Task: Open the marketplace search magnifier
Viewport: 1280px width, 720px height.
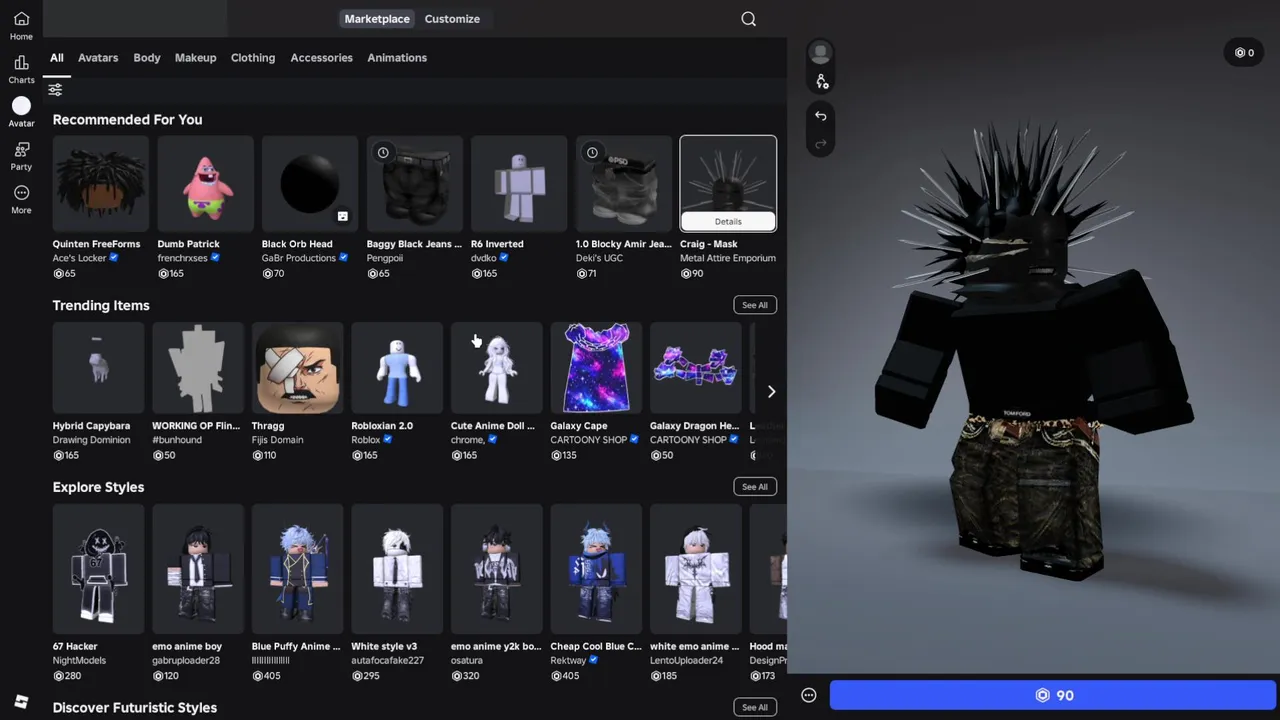Action: click(x=748, y=19)
